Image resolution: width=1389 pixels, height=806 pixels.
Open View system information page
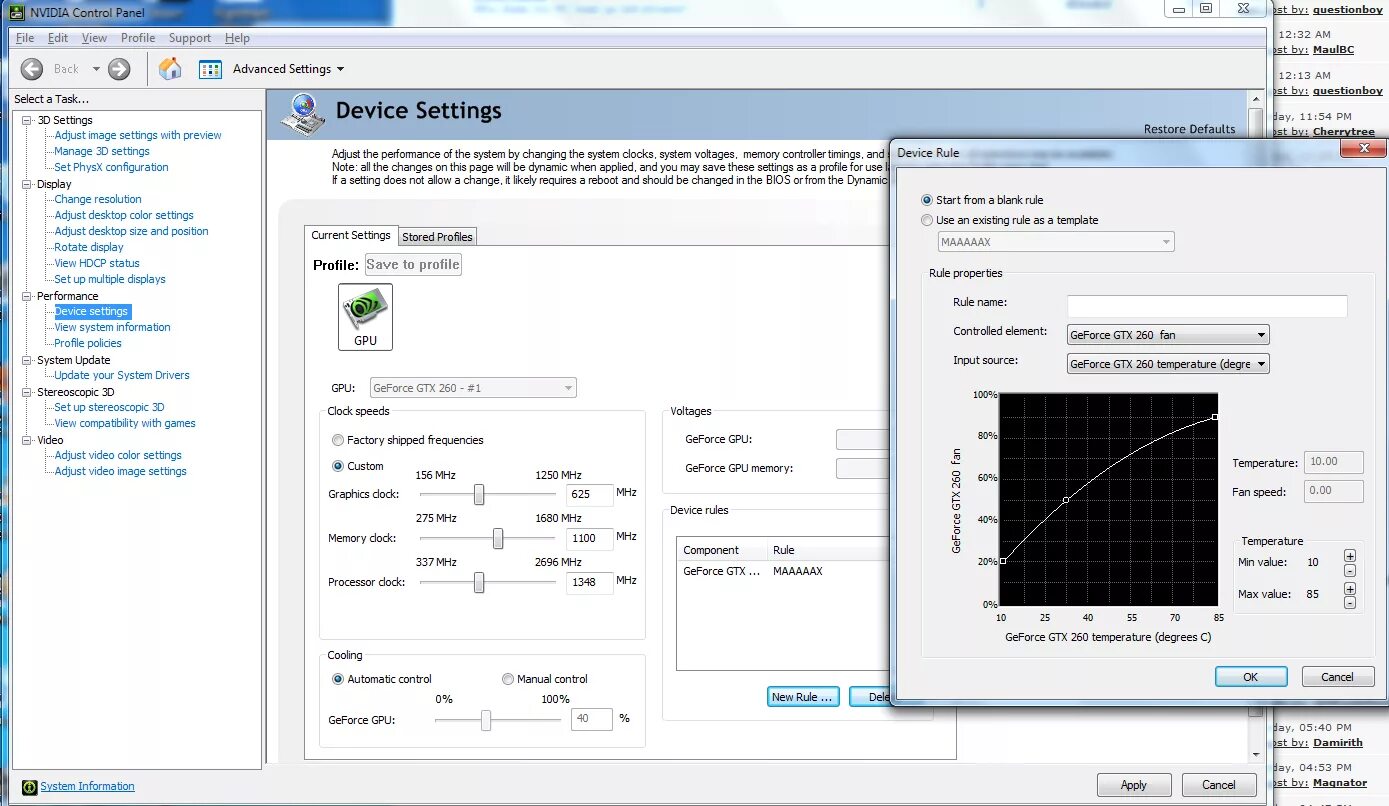point(112,327)
